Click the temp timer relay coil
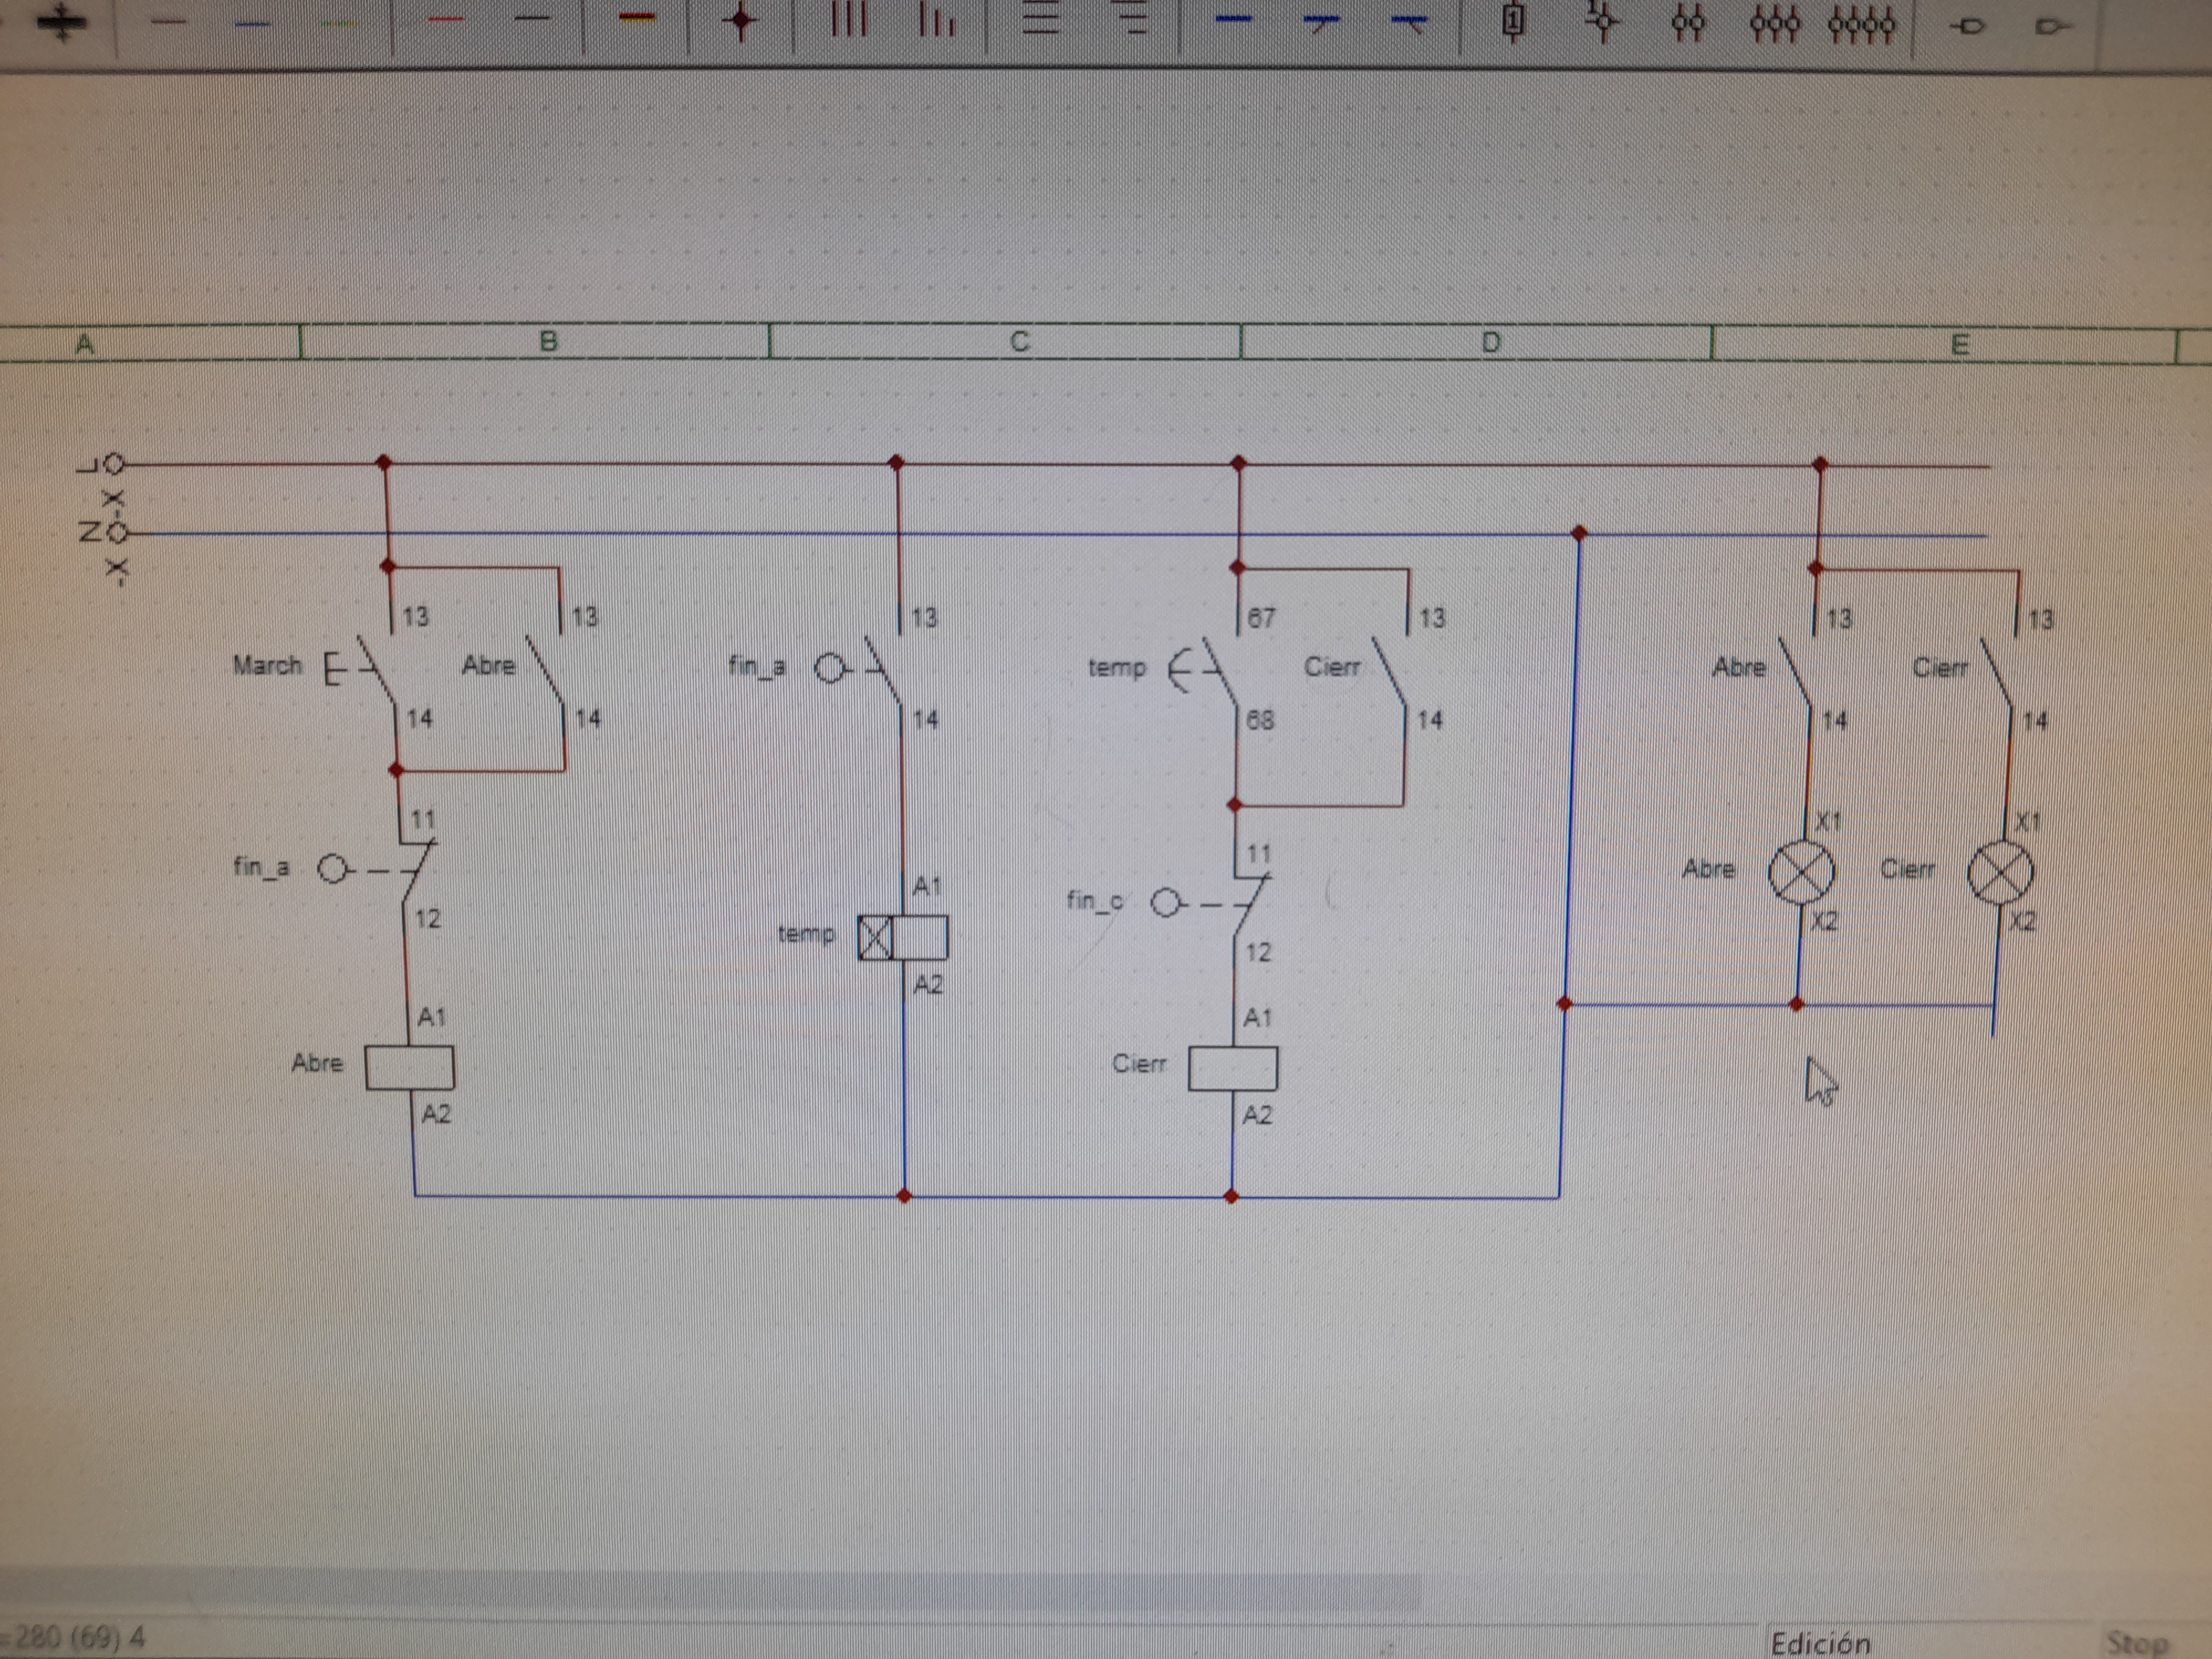Screen dimensions: 2212x1659 pos(903,938)
